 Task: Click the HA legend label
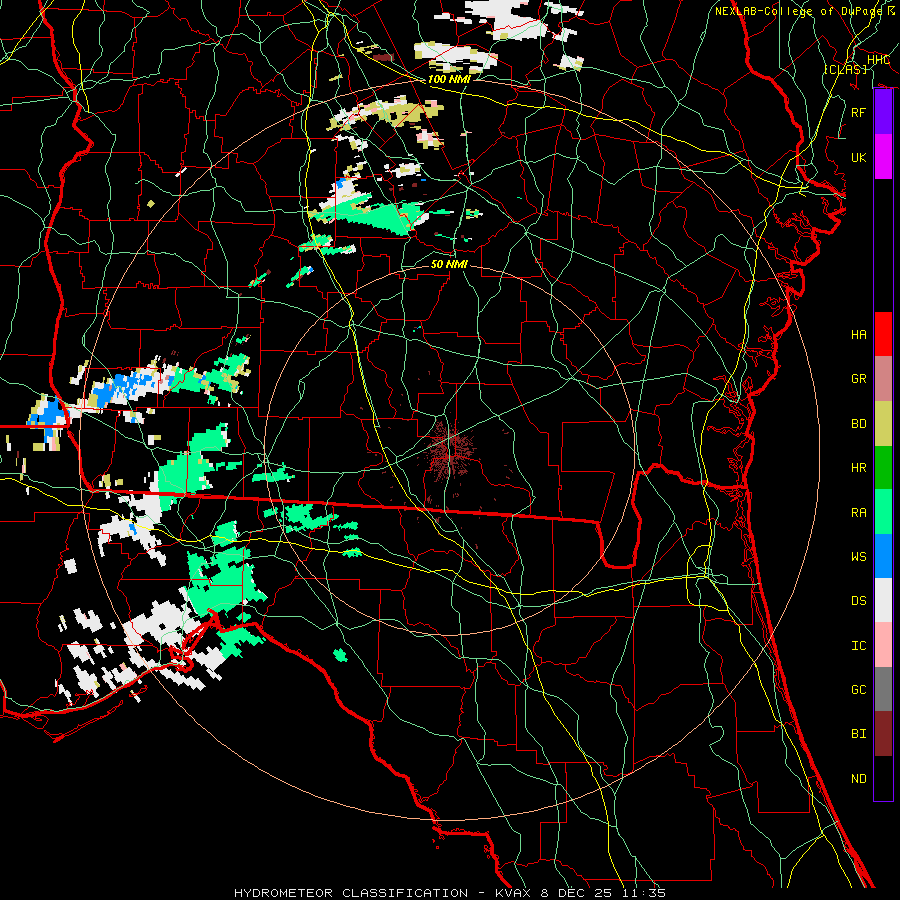point(859,335)
